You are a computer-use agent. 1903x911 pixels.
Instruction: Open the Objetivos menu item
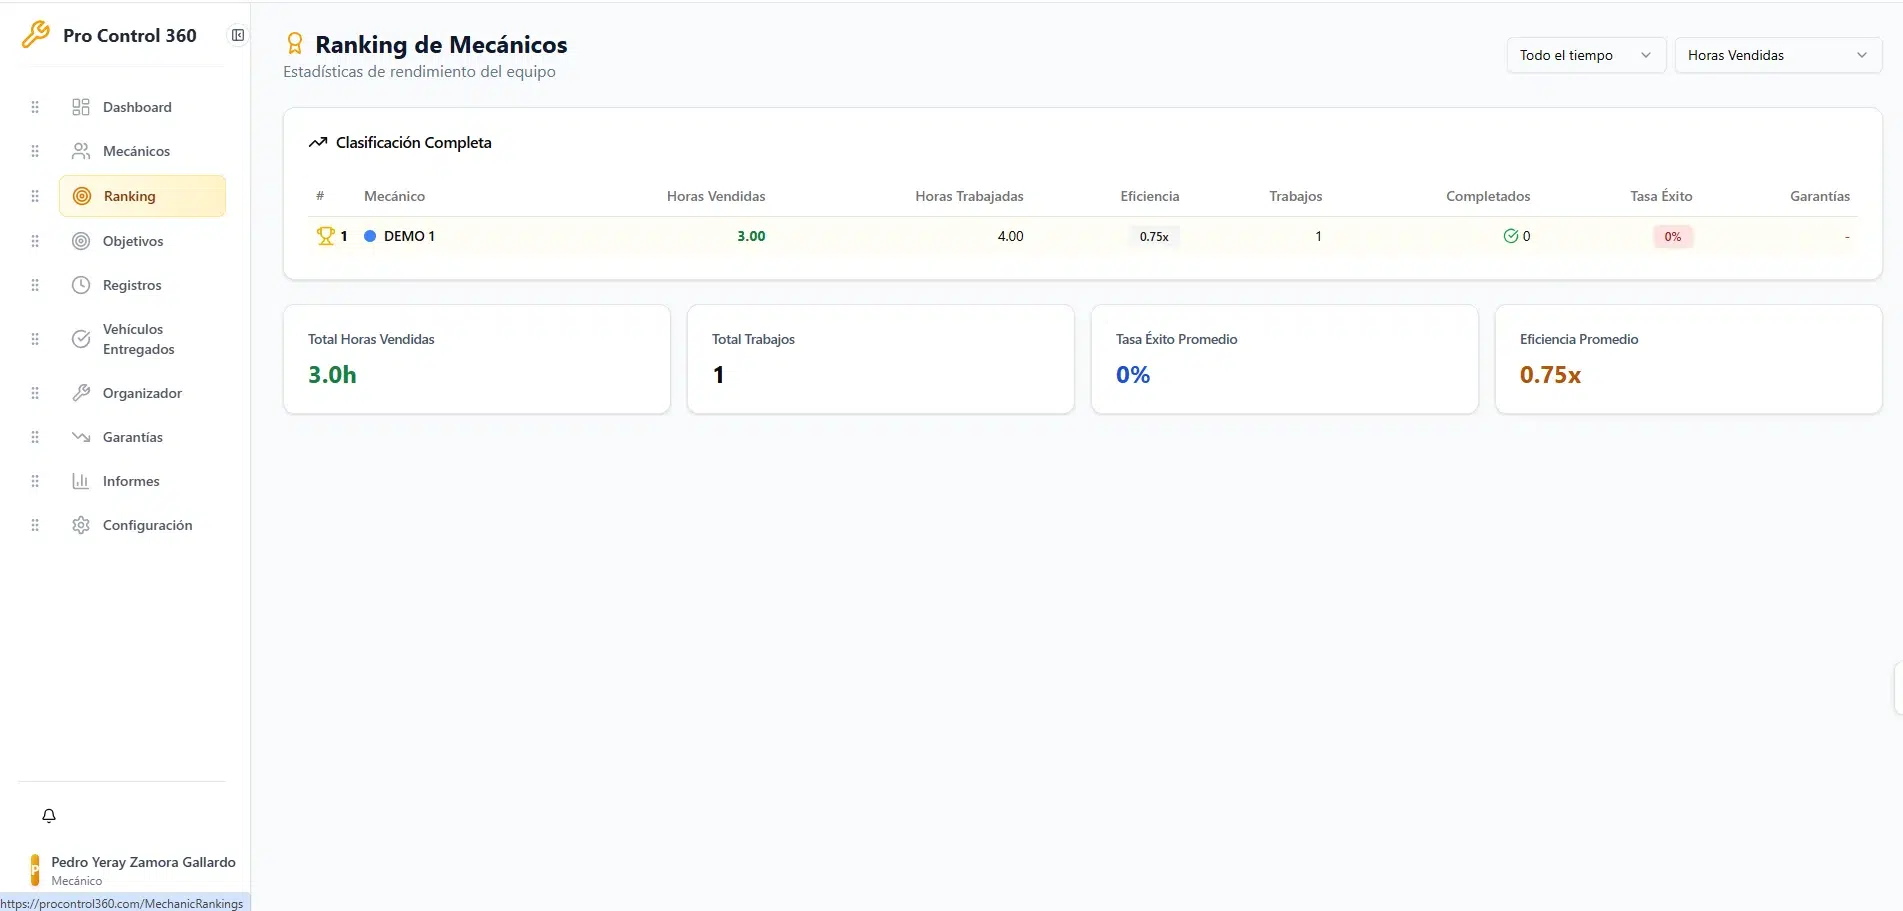[x=133, y=241]
